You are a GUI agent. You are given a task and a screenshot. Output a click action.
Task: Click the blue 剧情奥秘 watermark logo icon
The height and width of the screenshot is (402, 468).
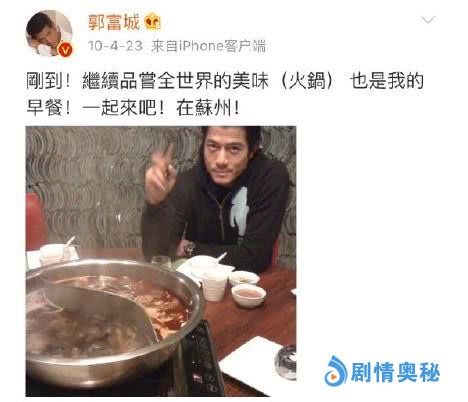click(x=336, y=371)
